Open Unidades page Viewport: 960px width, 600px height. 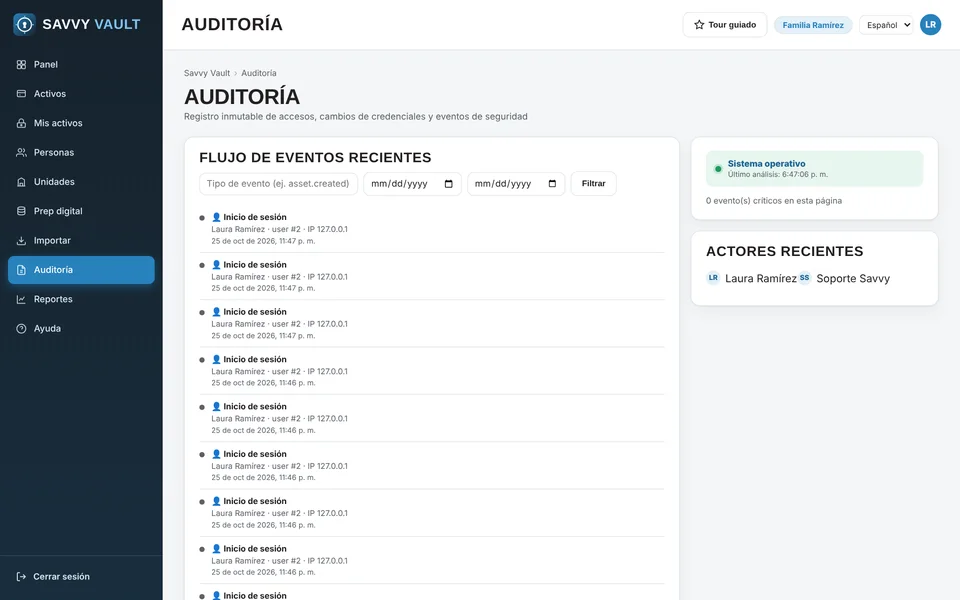[81, 182]
